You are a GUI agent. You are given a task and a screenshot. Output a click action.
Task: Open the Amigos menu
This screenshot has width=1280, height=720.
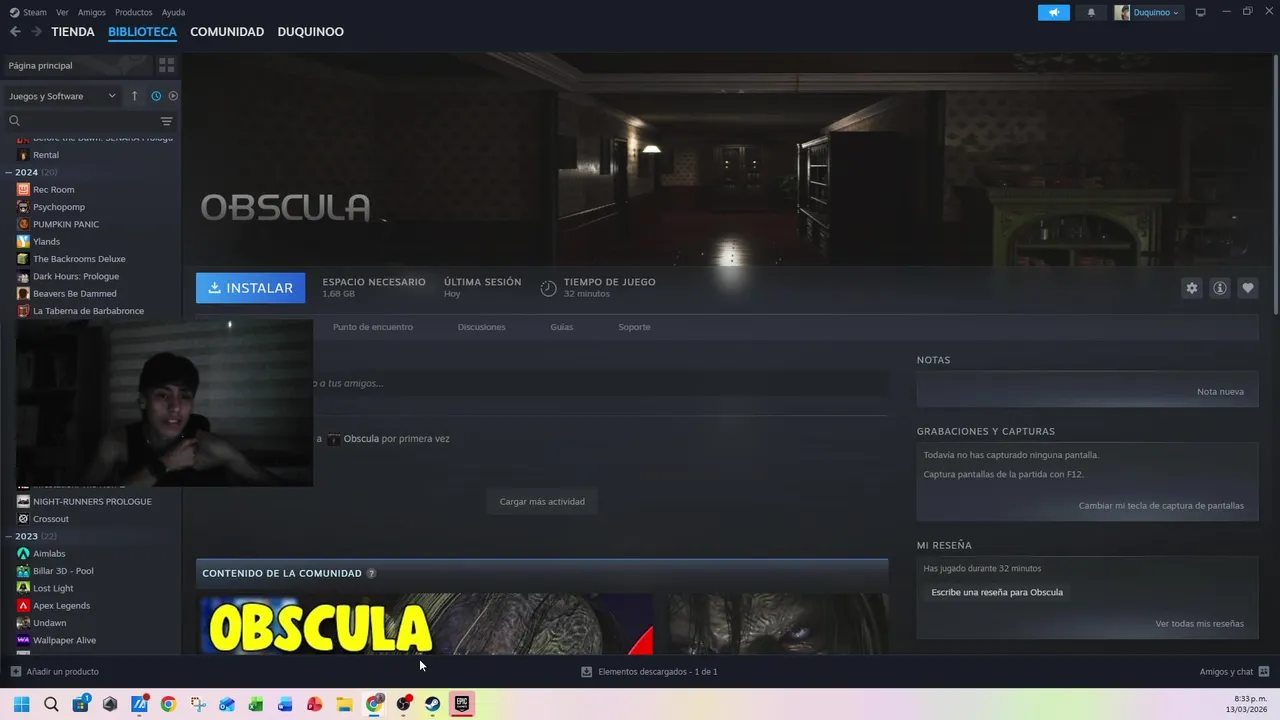92,12
